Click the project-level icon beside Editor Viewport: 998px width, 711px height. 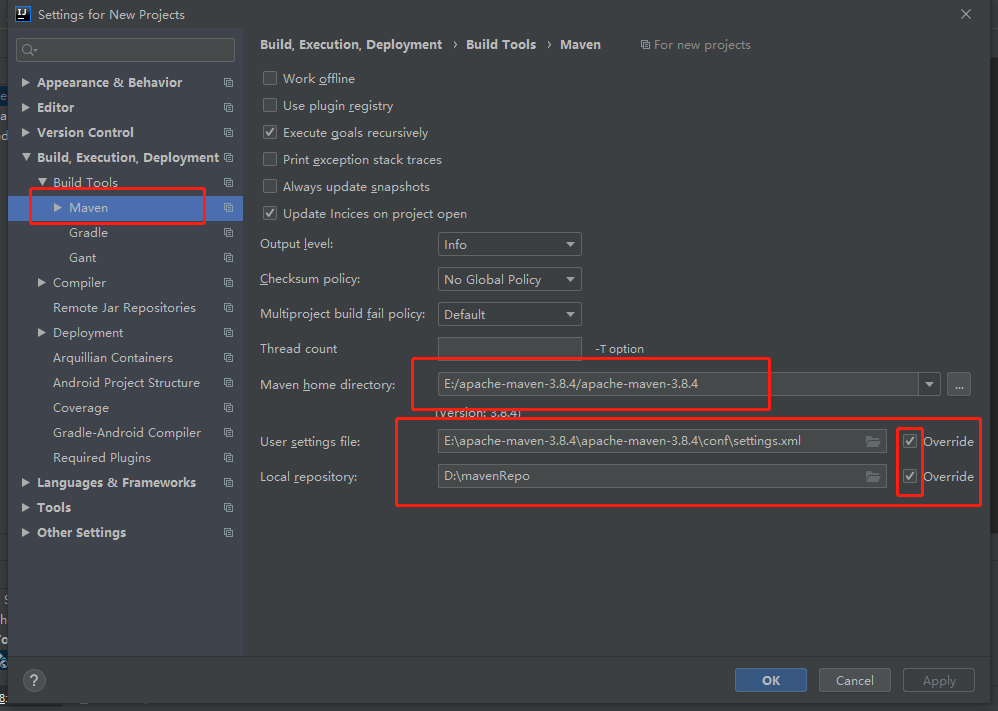(x=228, y=108)
